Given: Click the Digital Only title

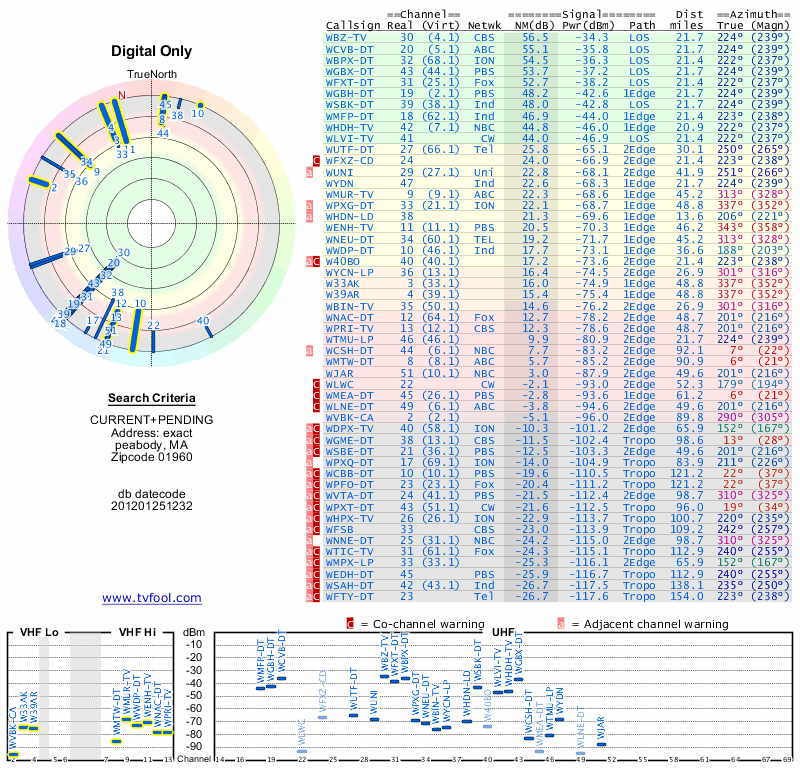Looking at the screenshot, I should [152, 51].
